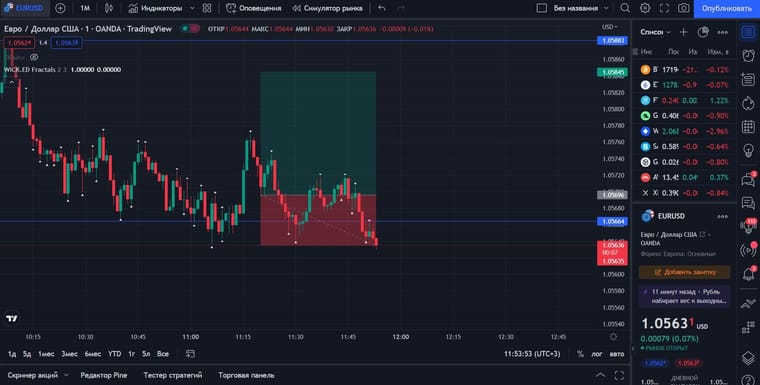Open watchlist more options menu
The height and width of the screenshot is (385, 760).
pos(722,32)
